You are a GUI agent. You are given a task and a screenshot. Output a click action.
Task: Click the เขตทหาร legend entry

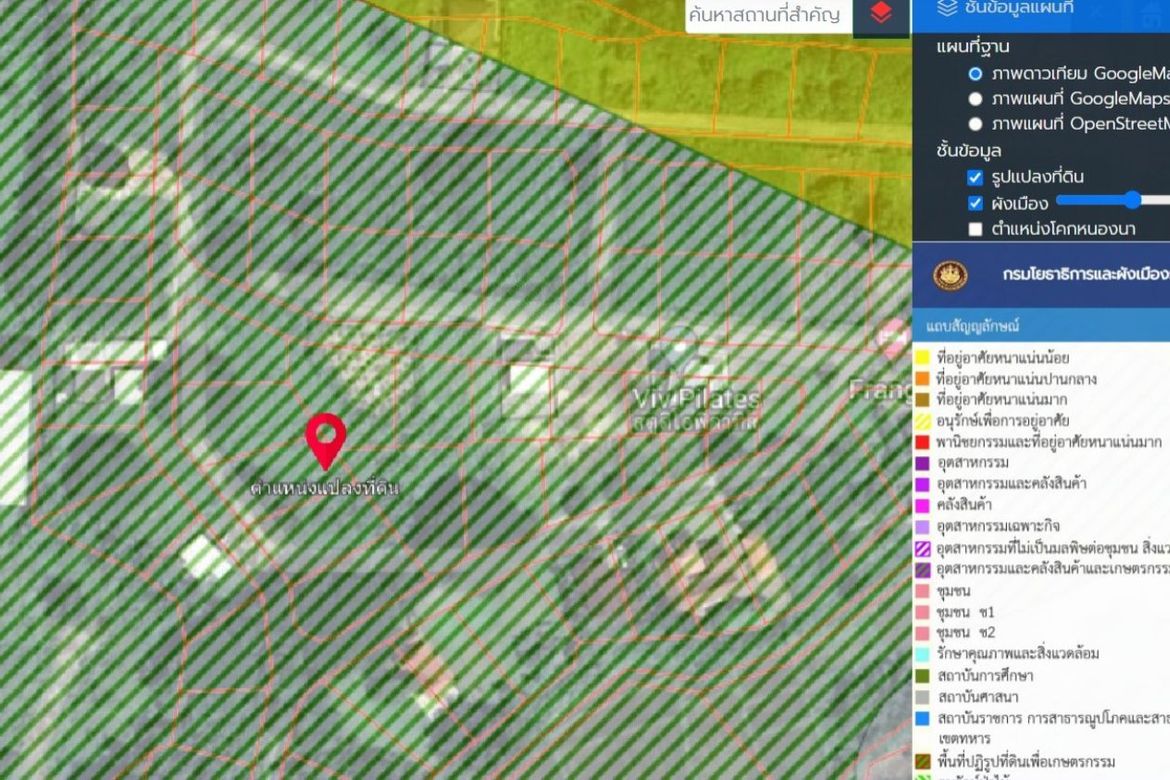tap(964, 739)
